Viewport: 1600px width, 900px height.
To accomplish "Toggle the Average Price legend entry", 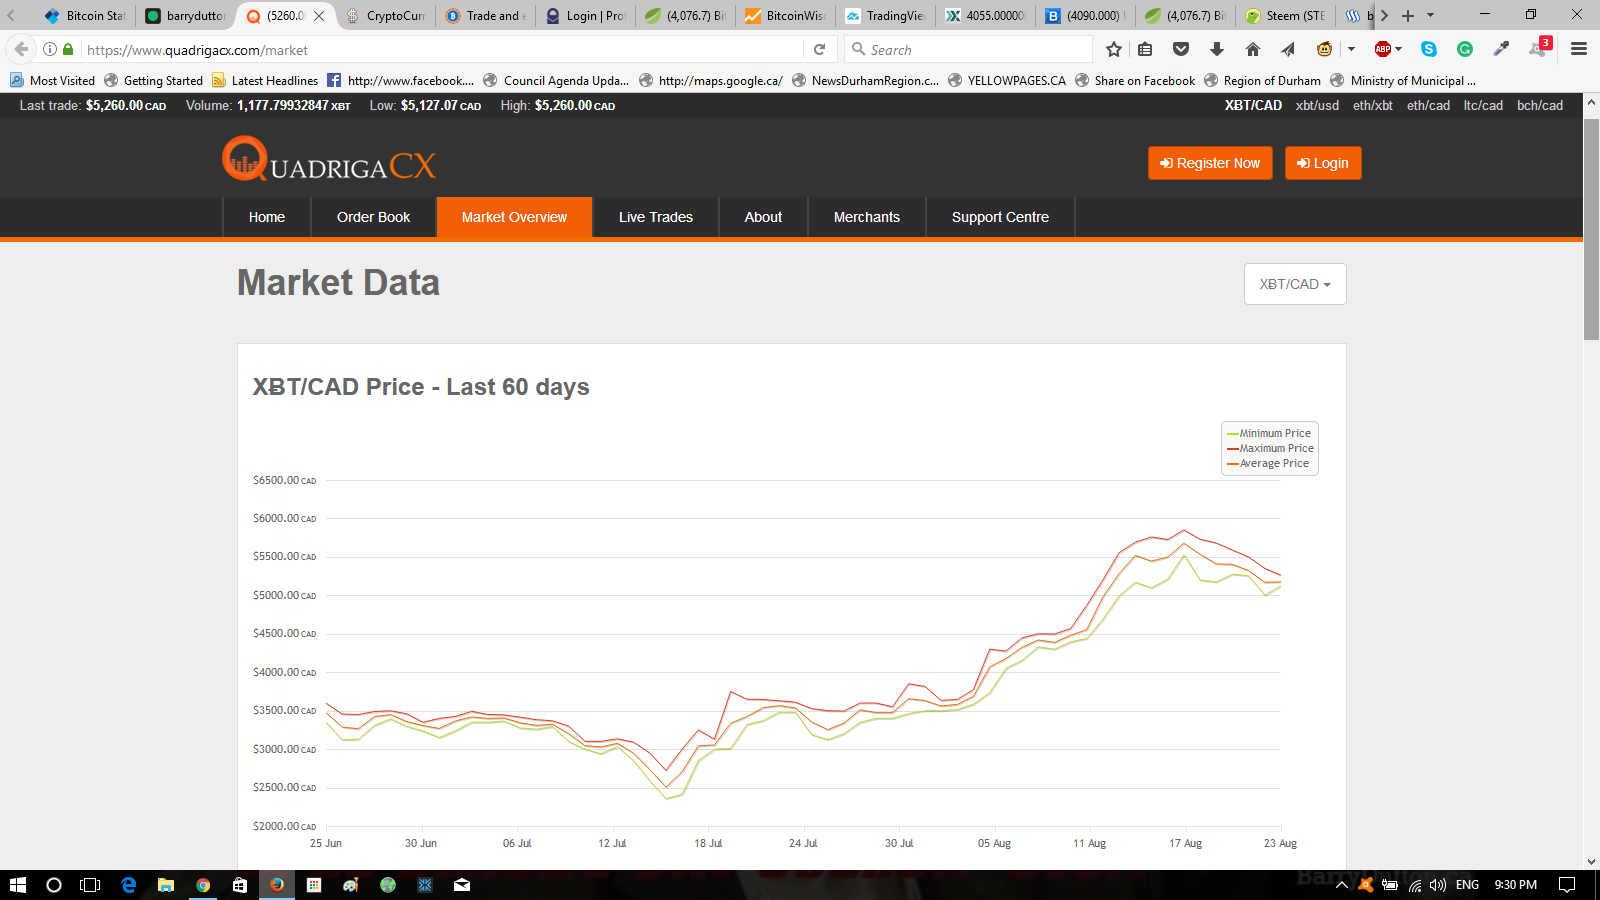I will pyautogui.click(x=1267, y=463).
